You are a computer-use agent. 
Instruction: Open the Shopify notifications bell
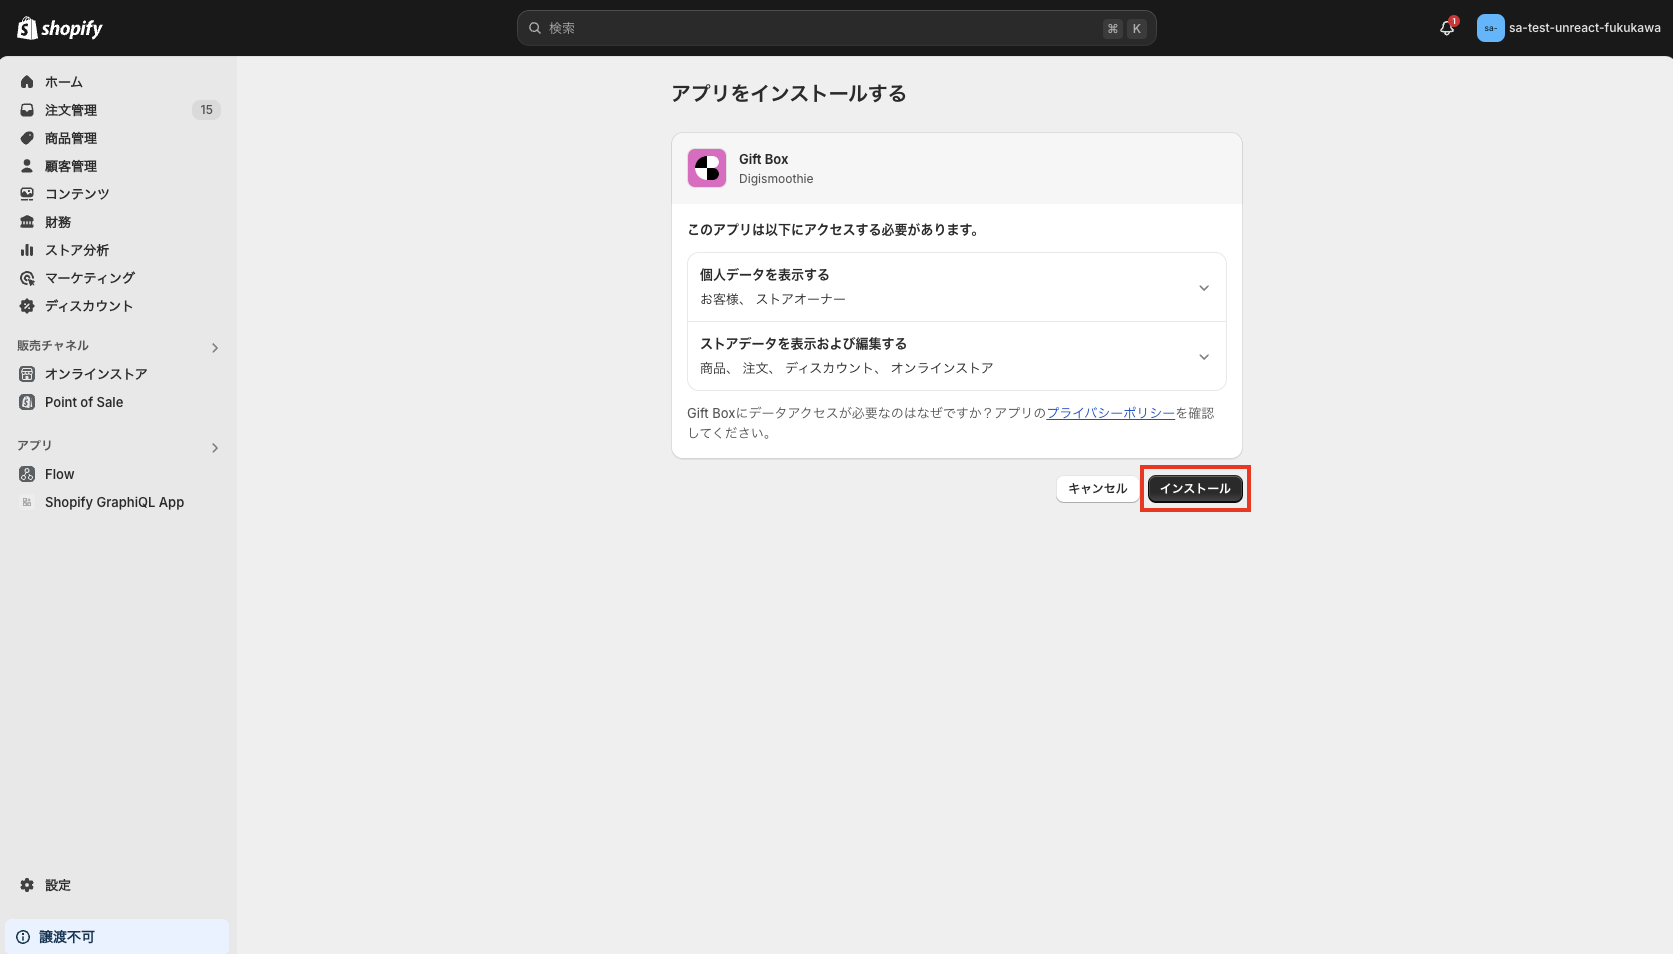(x=1445, y=28)
